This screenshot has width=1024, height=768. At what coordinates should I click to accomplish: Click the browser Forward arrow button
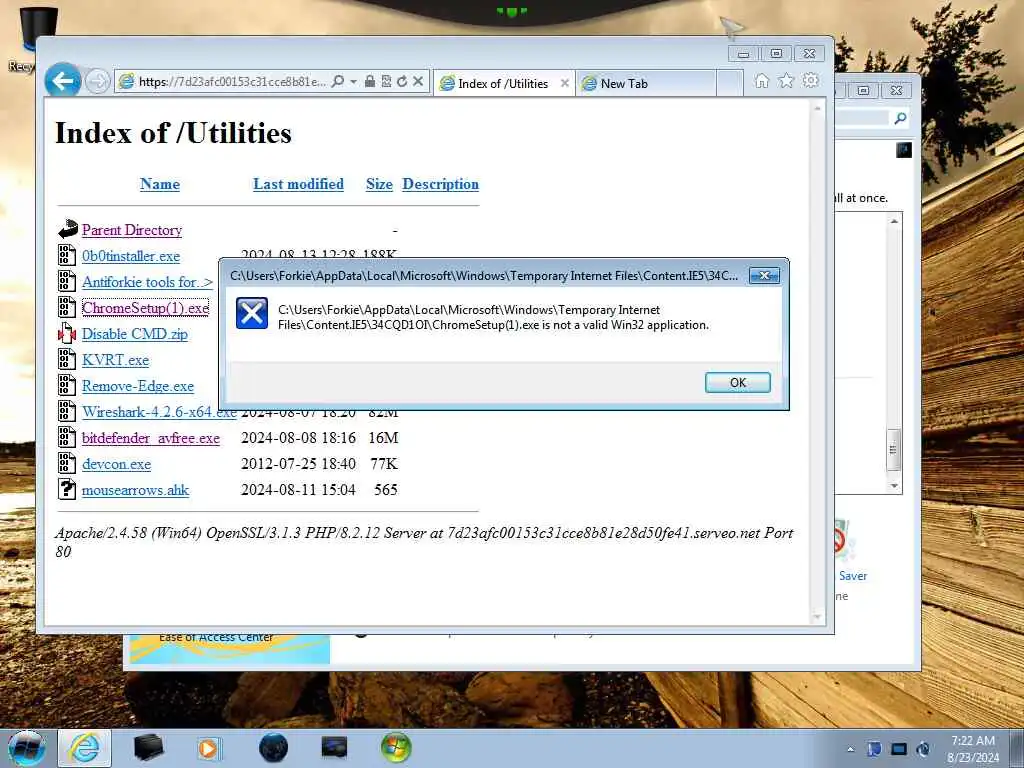[98, 82]
